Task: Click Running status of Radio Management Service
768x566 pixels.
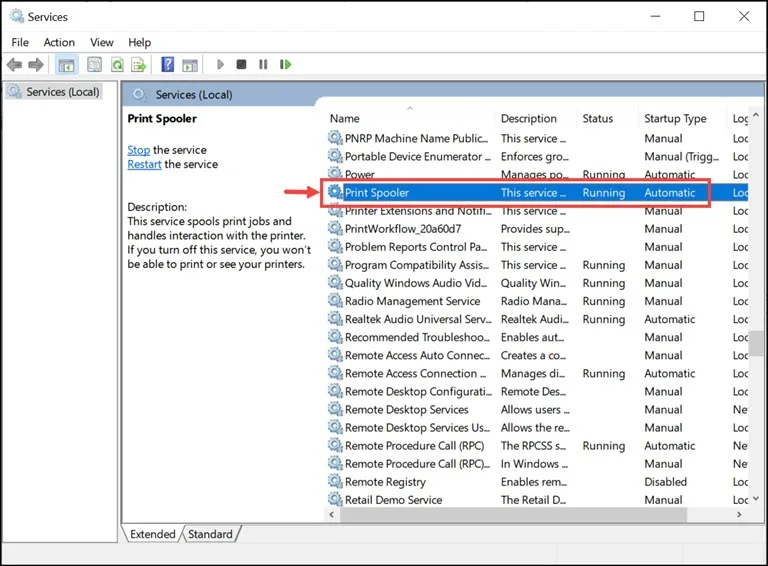Action: 603,301
